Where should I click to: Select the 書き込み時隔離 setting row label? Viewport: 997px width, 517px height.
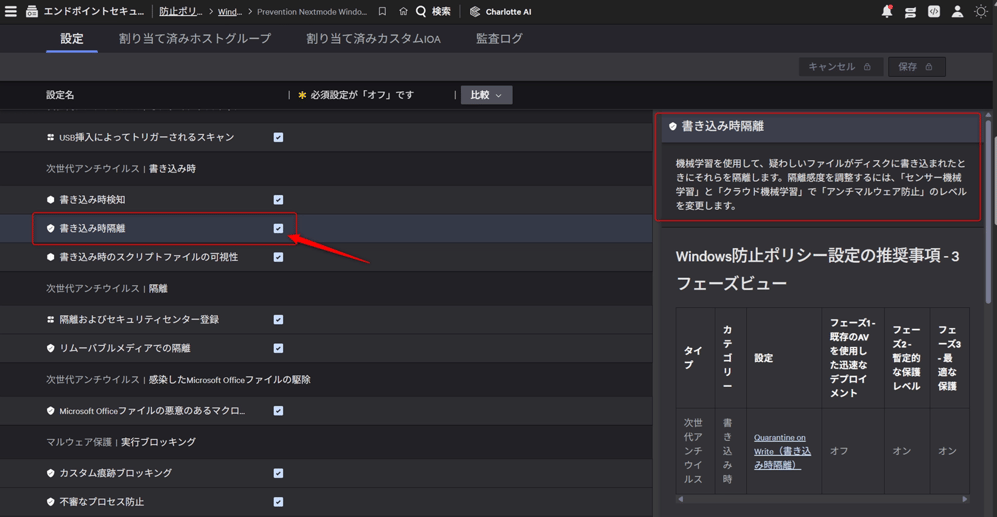coord(92,228)
